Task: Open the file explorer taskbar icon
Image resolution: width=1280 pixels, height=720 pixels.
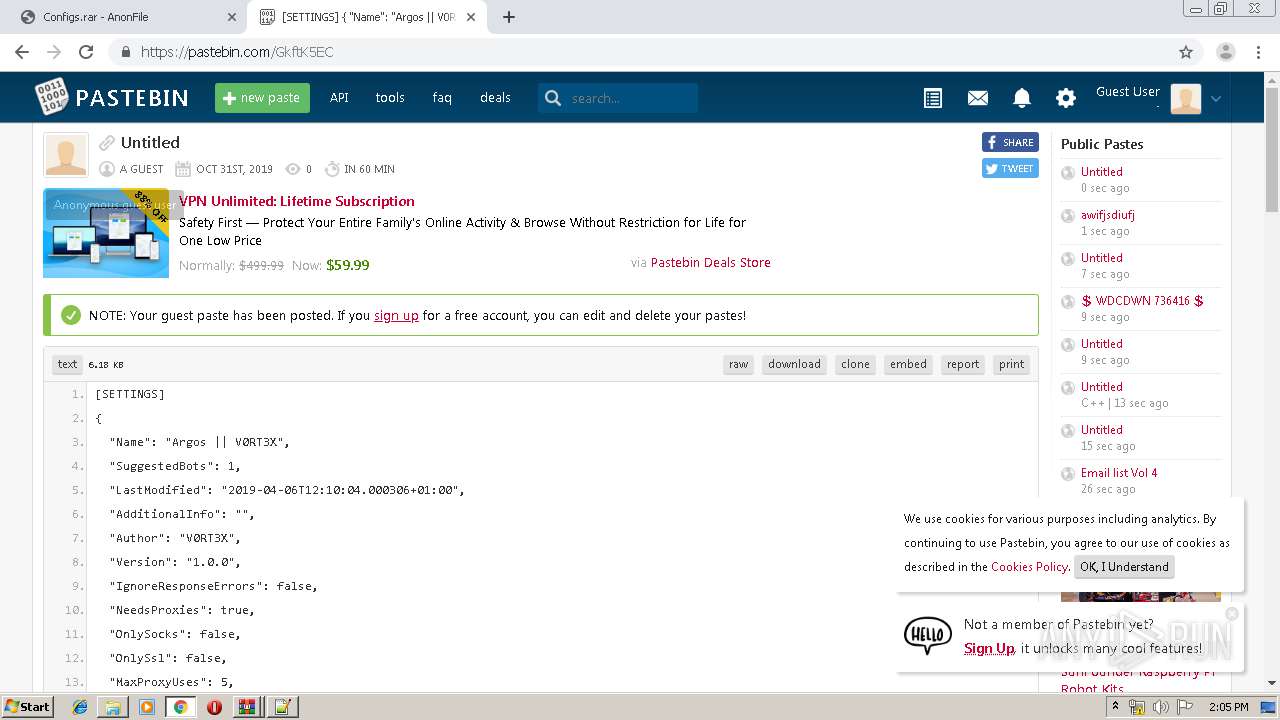Action: (x=113, y=707)
